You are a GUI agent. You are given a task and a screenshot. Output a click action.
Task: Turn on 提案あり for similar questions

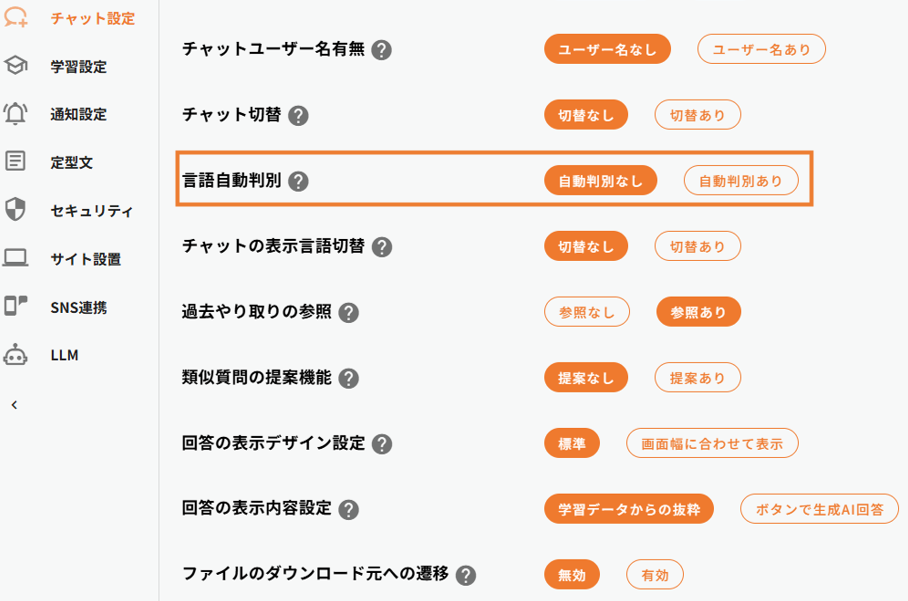pos(697,378)
